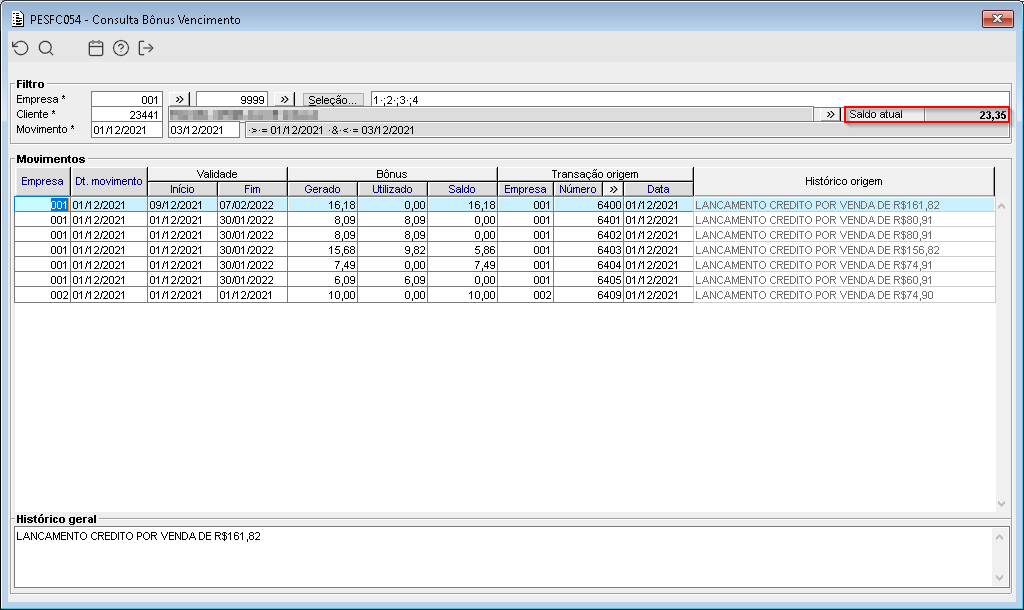Open lookup arrows beside Cliente name field

829,114
